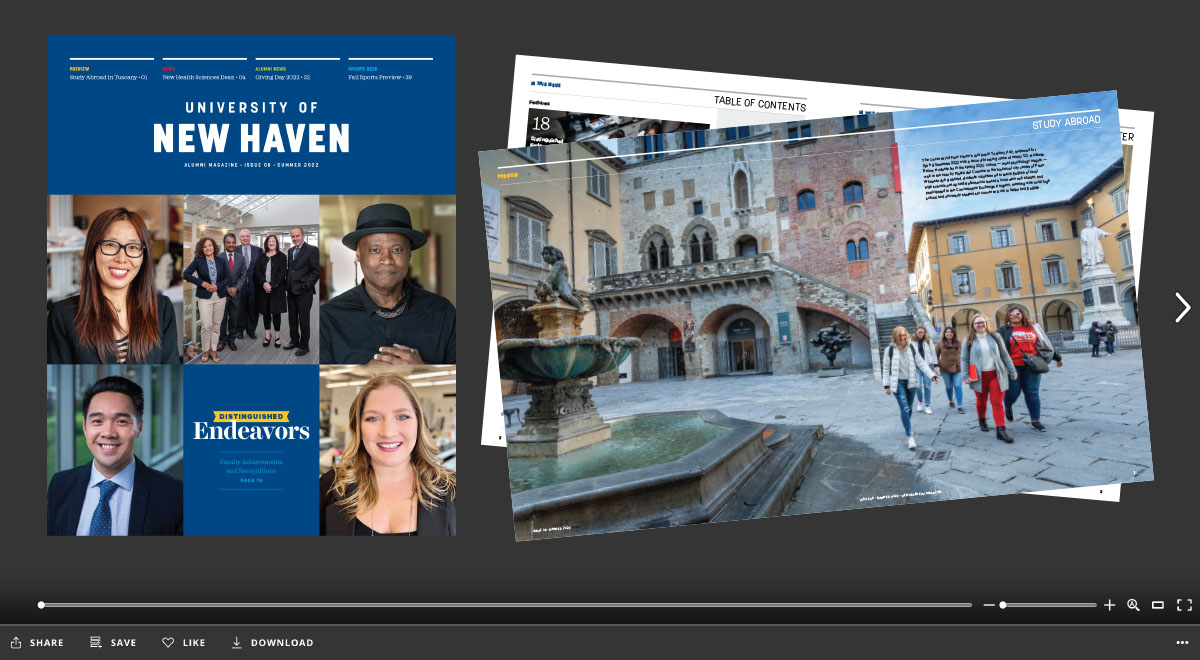Click the auto-zoom magnifier icon
Screen dimensions: 1200x660
click(x=1133, y=605)
